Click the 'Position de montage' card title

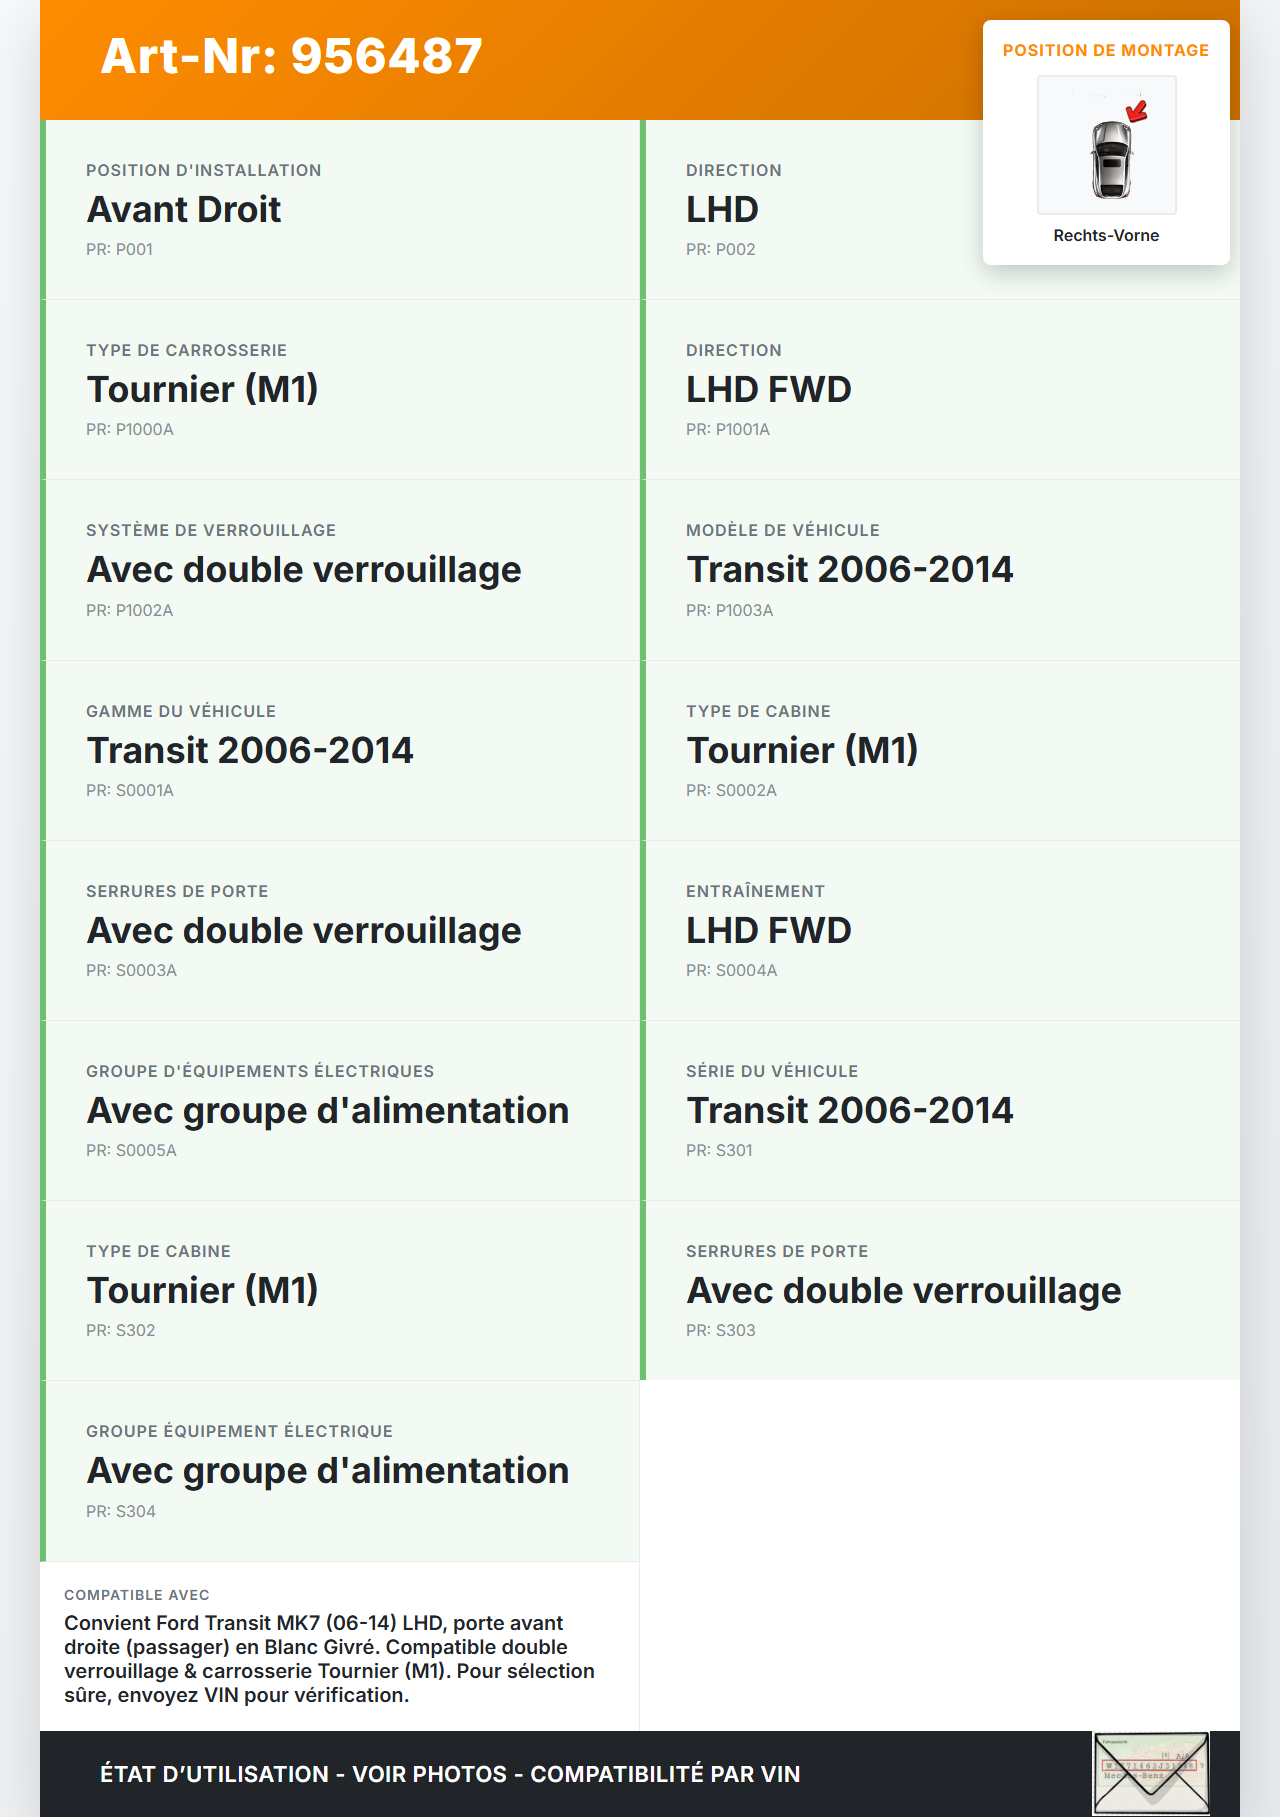click(1105, 50)
